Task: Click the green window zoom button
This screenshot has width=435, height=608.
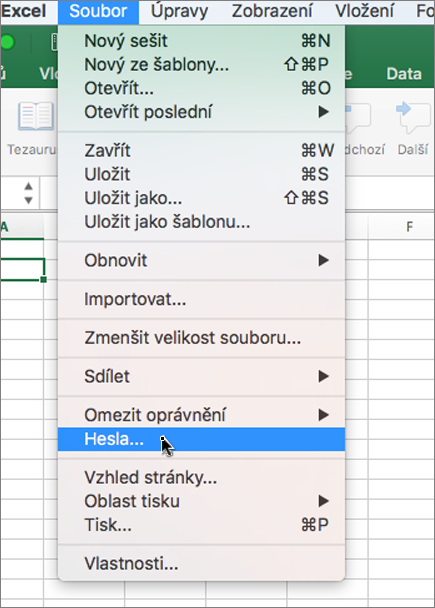Action: tap(7, 42)
